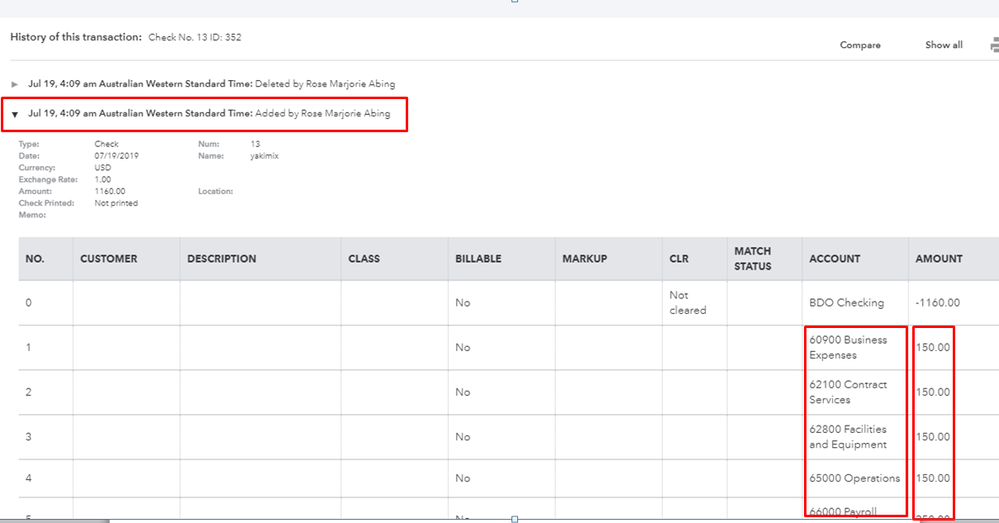Viewport: 999px width, 523px height.
Task: Click the DESCRIPTION column header
Action: coord(221,259)
